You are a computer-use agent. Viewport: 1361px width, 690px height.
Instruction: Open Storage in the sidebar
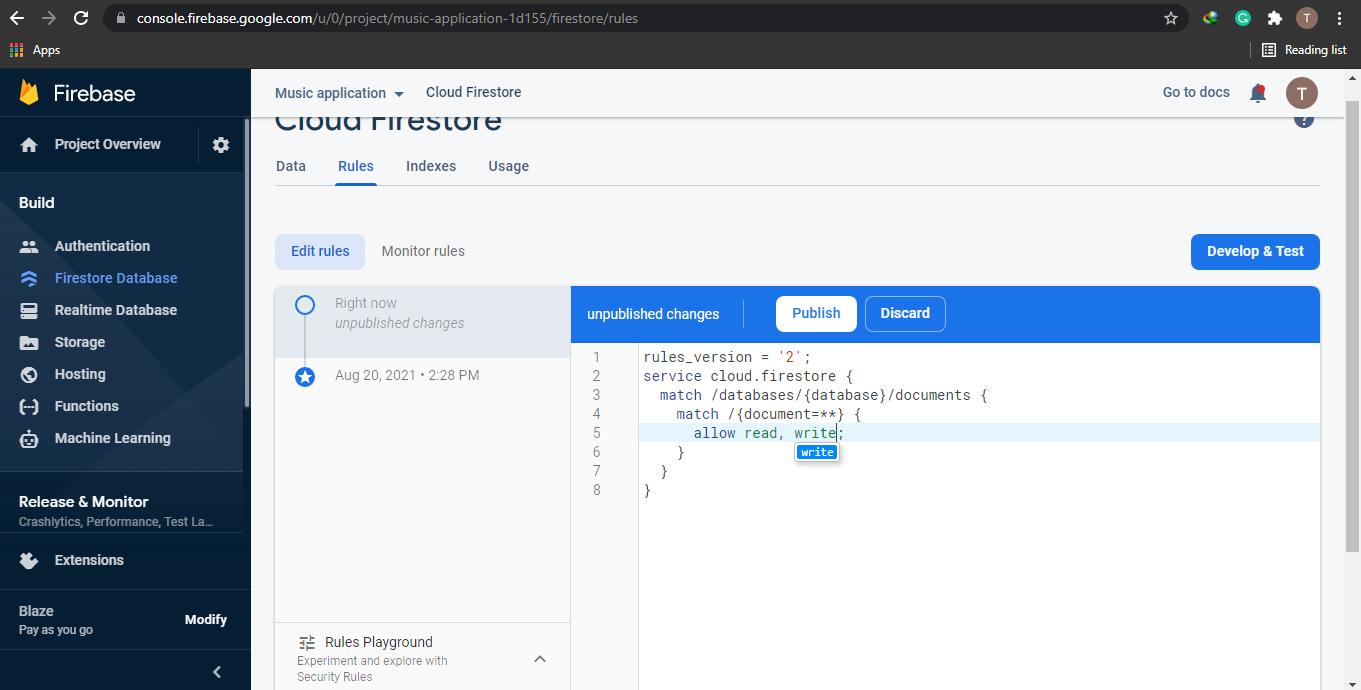(80, 342)
